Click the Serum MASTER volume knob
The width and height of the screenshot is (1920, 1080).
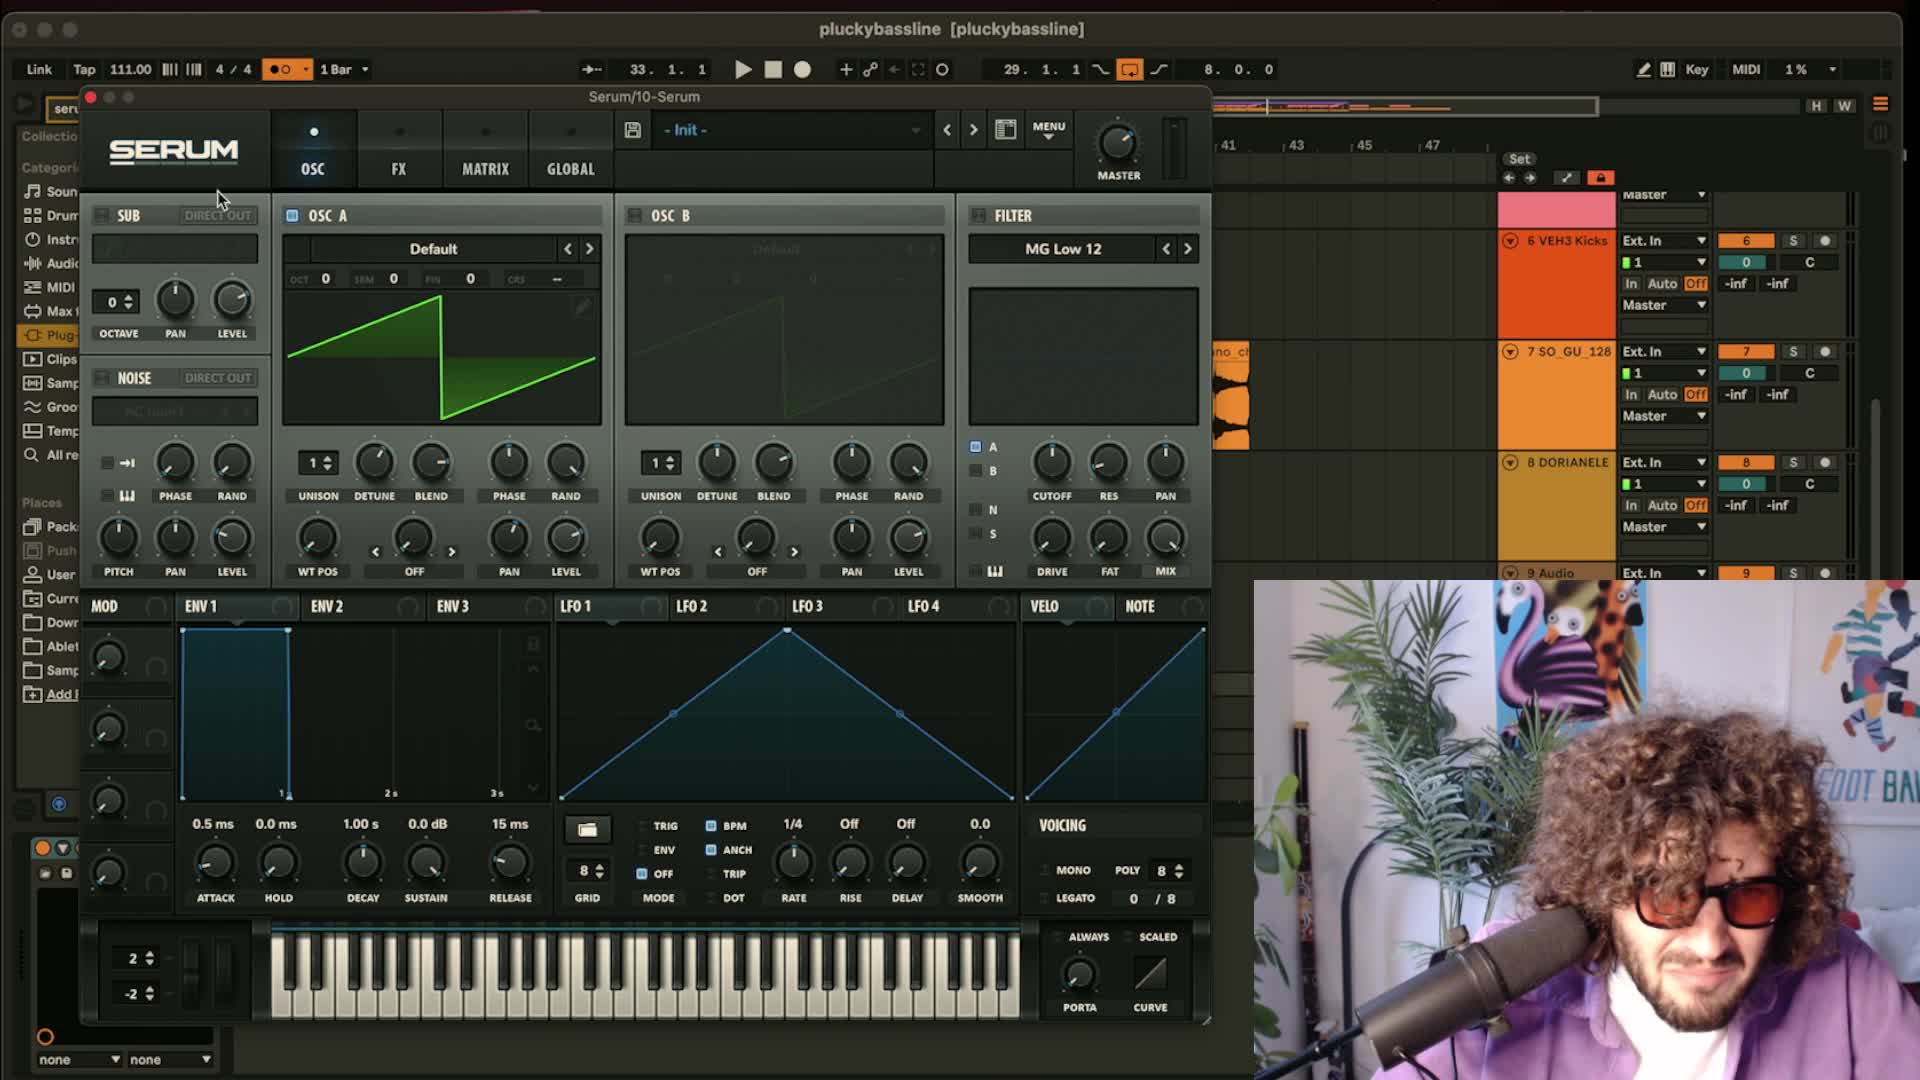point(1117,143)
